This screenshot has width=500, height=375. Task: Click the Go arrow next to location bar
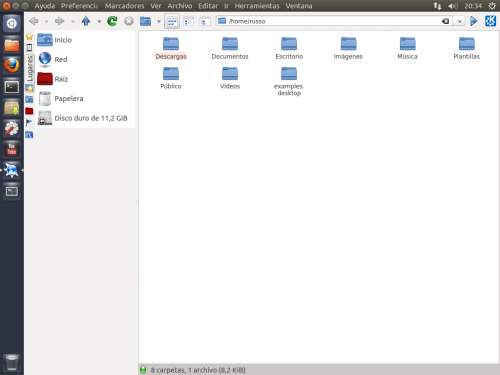pos(473,21)
